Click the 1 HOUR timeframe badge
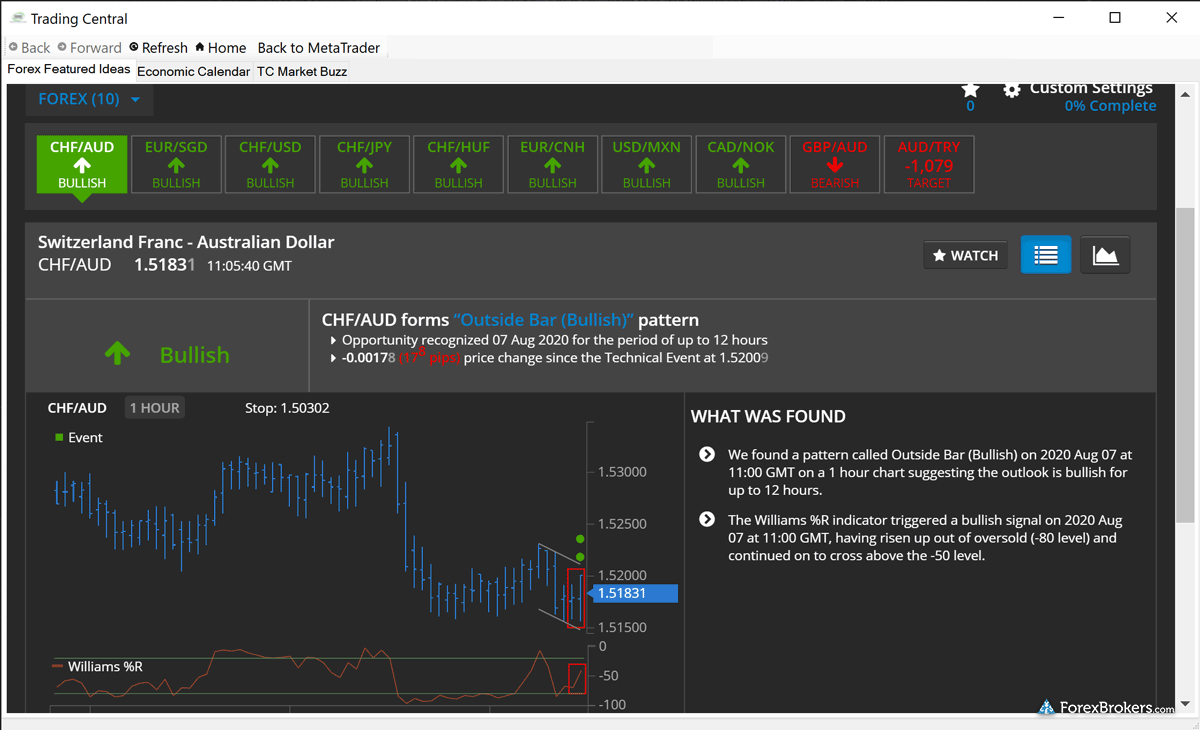The width and height of the screenshot is (1200, 730). 154,408
